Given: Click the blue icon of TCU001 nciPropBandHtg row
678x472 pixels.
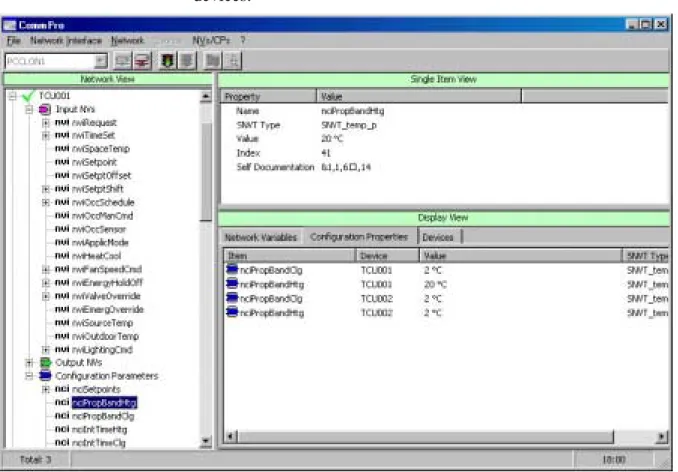Looking at the screenshot, I should pyautogui.click(x=232, y=284).
